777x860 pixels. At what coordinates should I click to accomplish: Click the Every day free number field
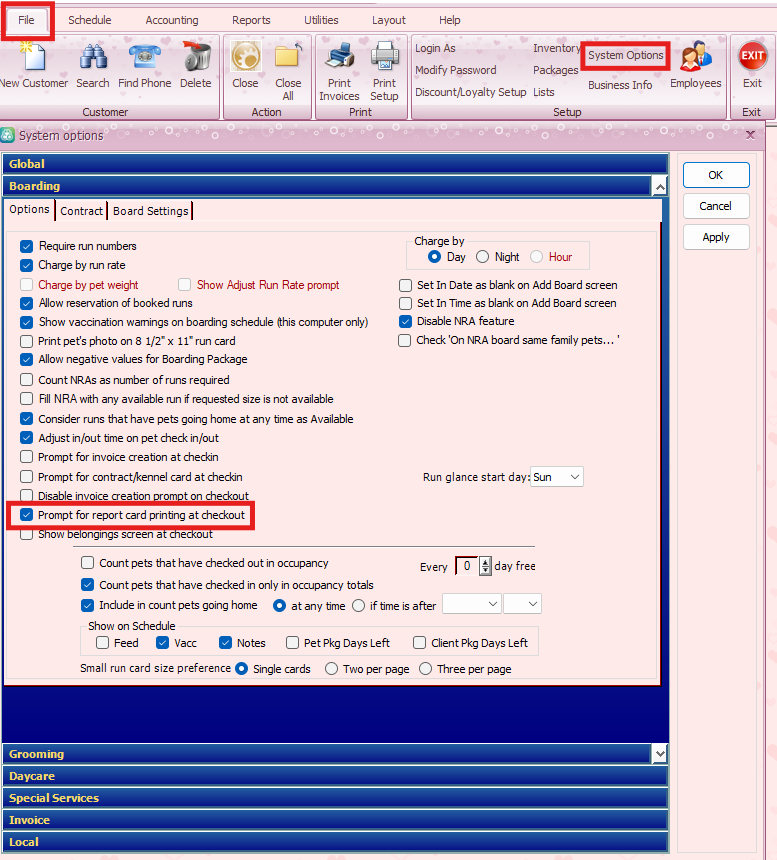click(x=467, y=566)
